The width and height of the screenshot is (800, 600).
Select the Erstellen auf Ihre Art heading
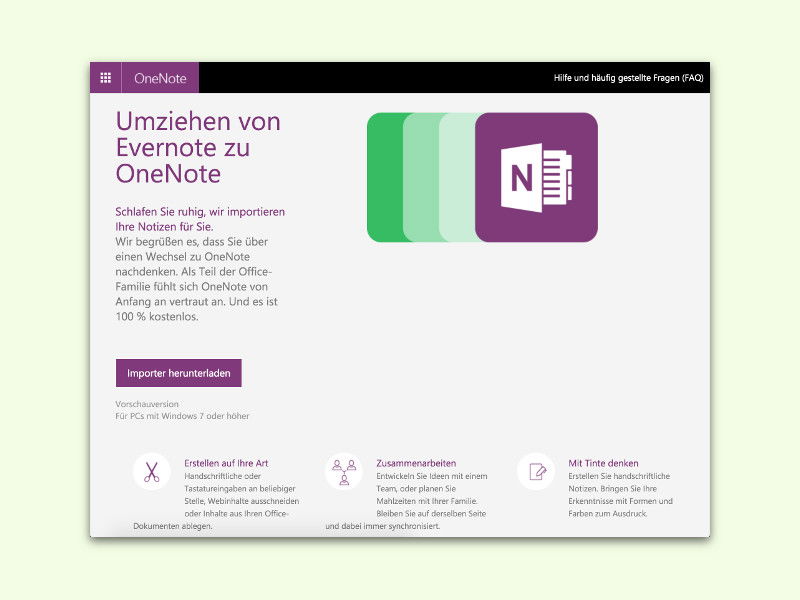point(226,463)
